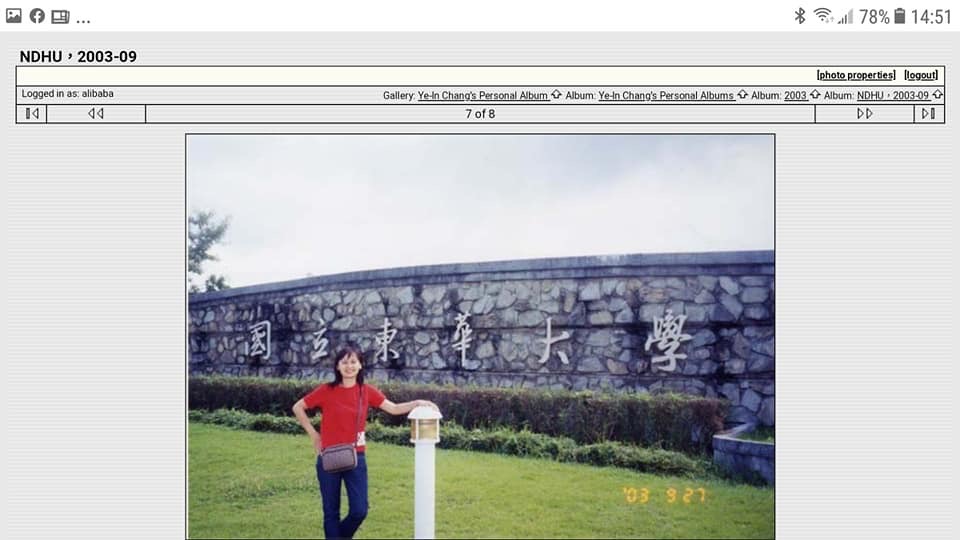Open Ye-In Chang's Personal Album gallery link
The width and height of the screenshot is (960, 540).
pos(482,96)
